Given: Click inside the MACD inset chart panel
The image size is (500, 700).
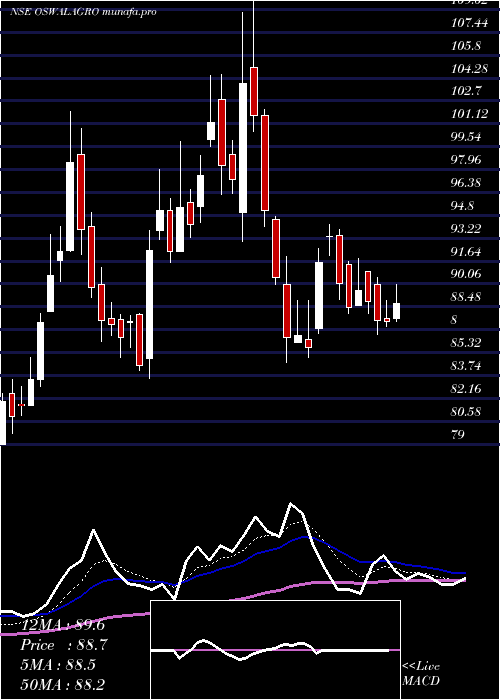Looking at the screenshot, I should click(275, 650).
